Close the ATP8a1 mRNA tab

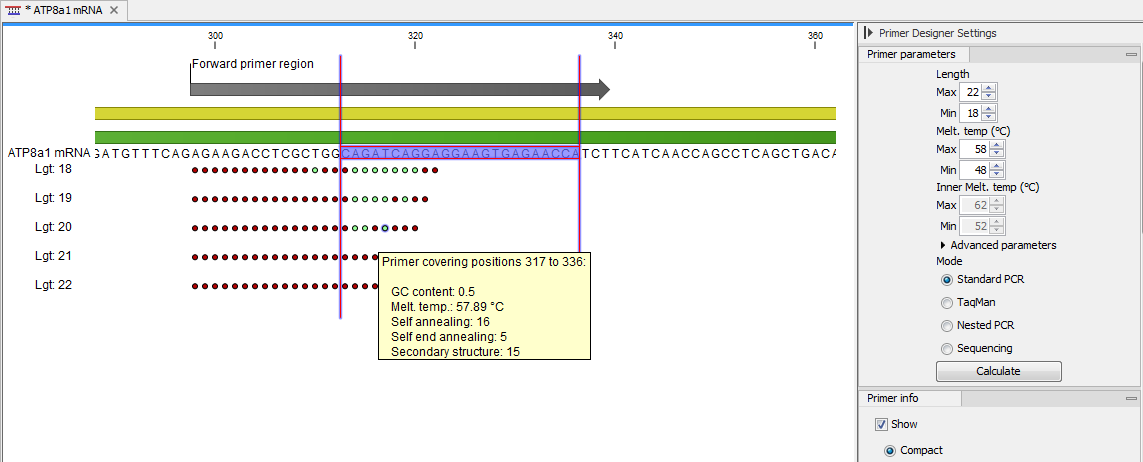[x=113, y=10]
